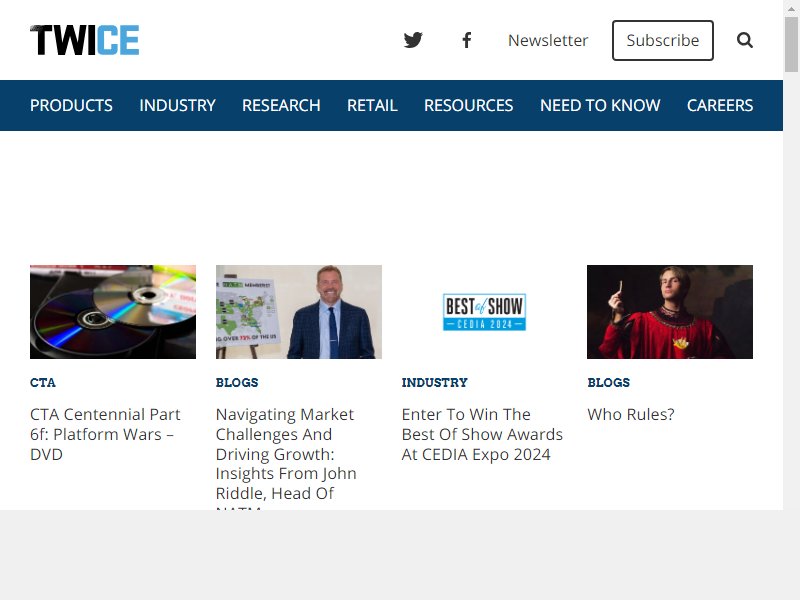Open the Facebook page icon

coord(466,40)
